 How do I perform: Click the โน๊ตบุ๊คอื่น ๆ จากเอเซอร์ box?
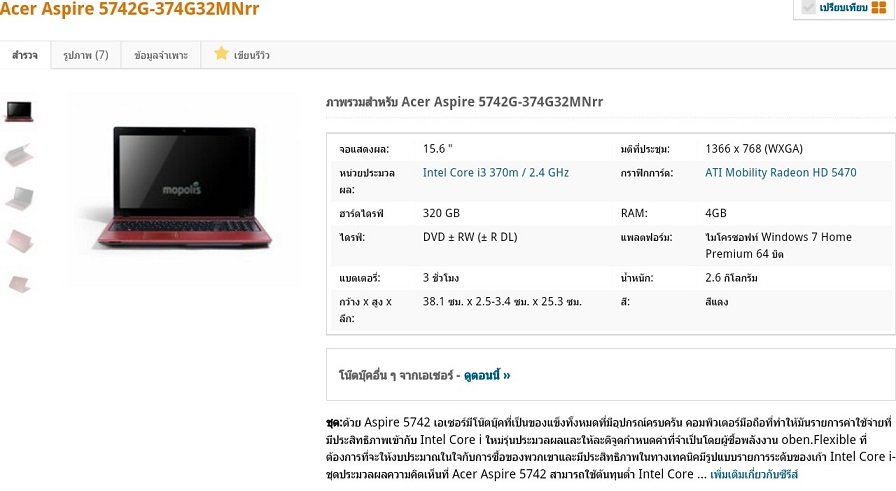point(611,374)
